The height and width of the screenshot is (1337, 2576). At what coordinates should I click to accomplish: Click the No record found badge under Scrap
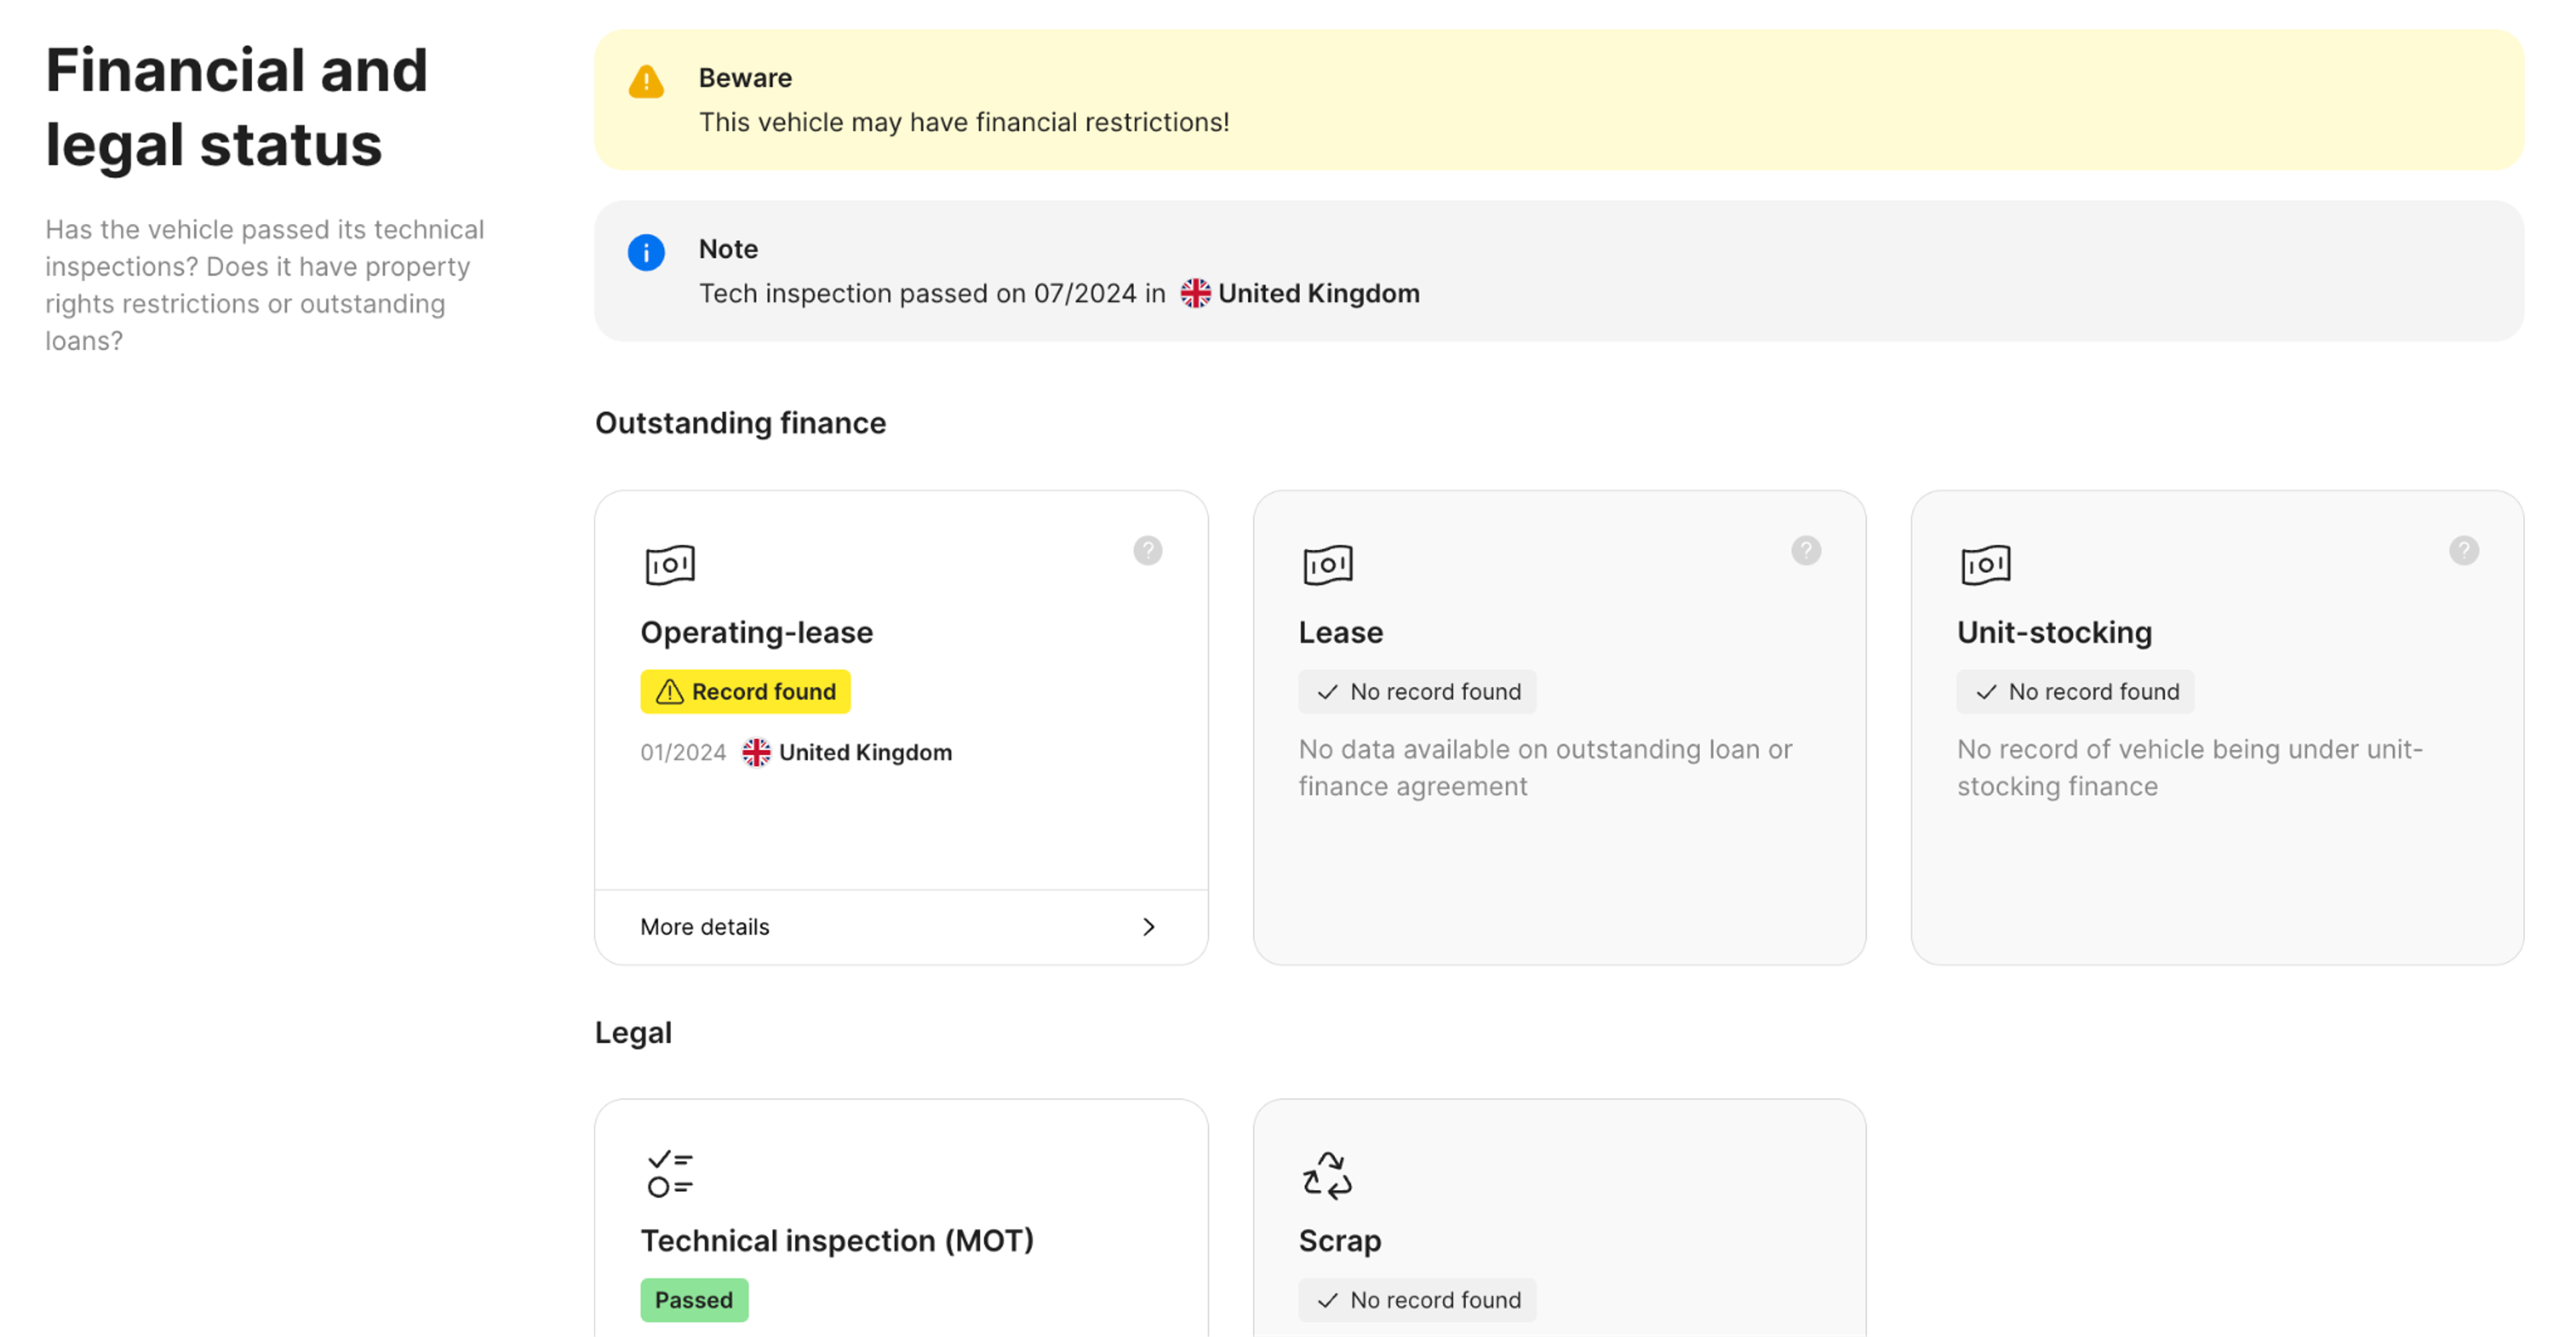[1417, 1300]
